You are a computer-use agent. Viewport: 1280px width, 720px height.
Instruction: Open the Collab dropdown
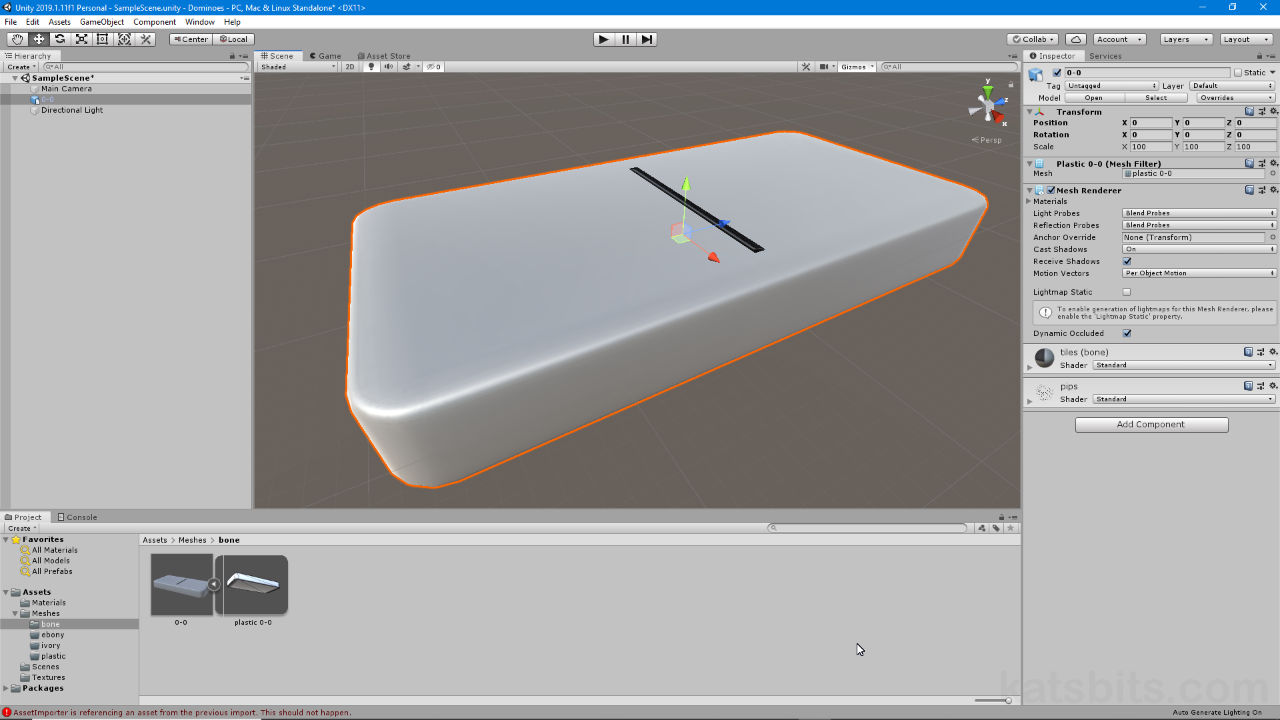[x=1032, y=39]
